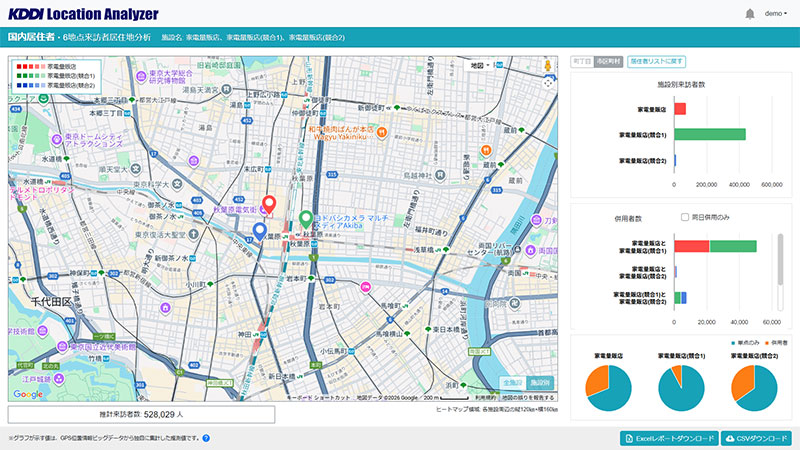
Task: Click the green map pin marker
Action: pyautogui.click(x=305, y=219)
